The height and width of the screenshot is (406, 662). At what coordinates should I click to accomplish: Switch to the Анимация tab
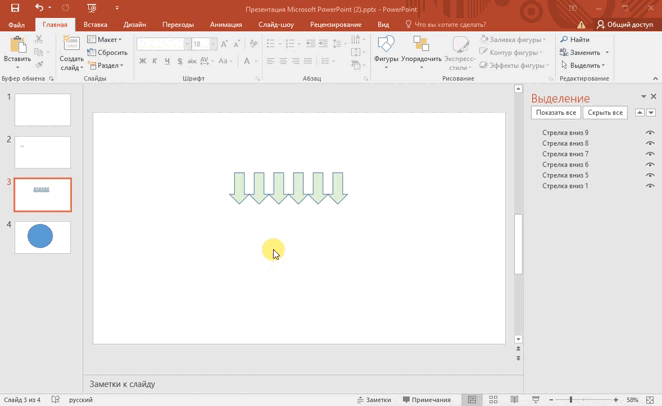pyautogui.click(x=226, y=24)
